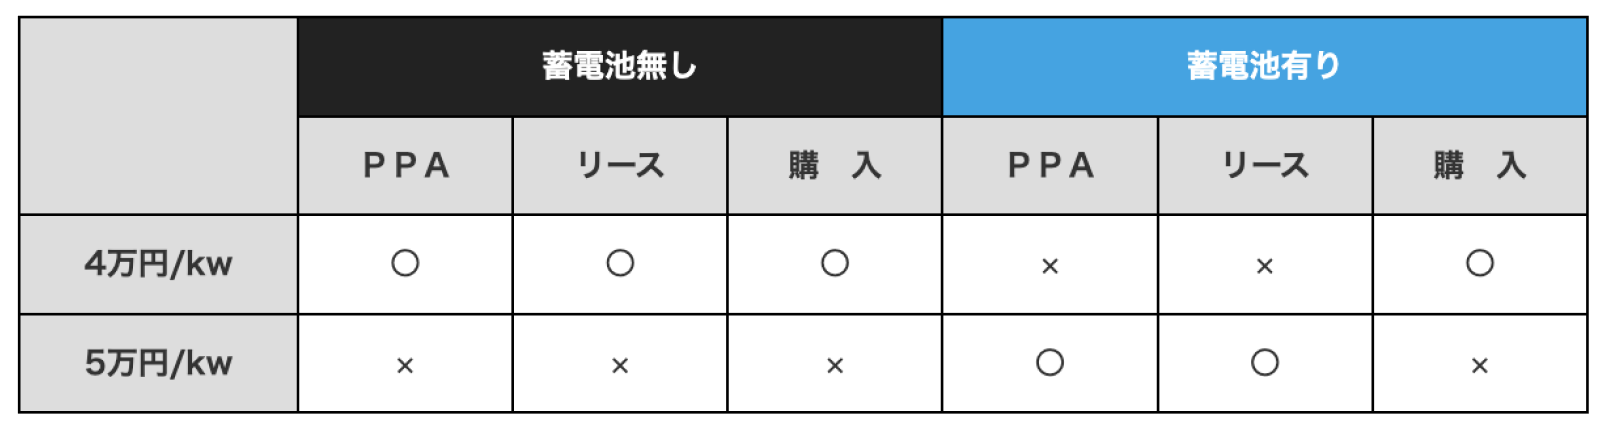Click circle for 4万円 リース without battery
This screenshot has width=1604, height=432.
pos(620,263)
